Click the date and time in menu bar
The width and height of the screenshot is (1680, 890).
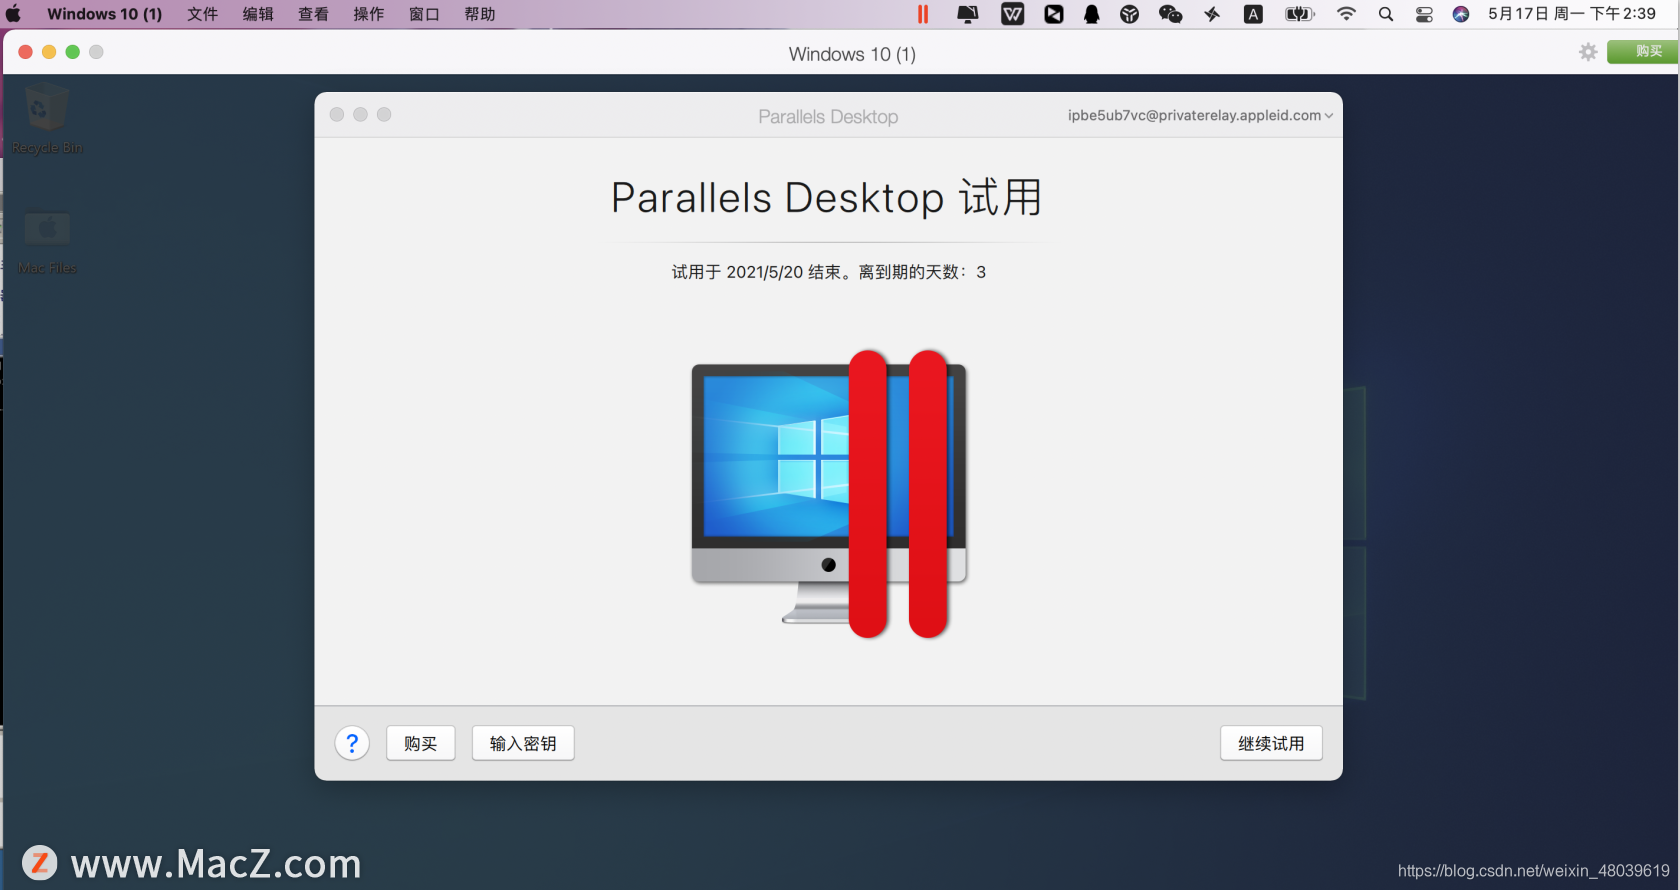tap(1572, 14)
